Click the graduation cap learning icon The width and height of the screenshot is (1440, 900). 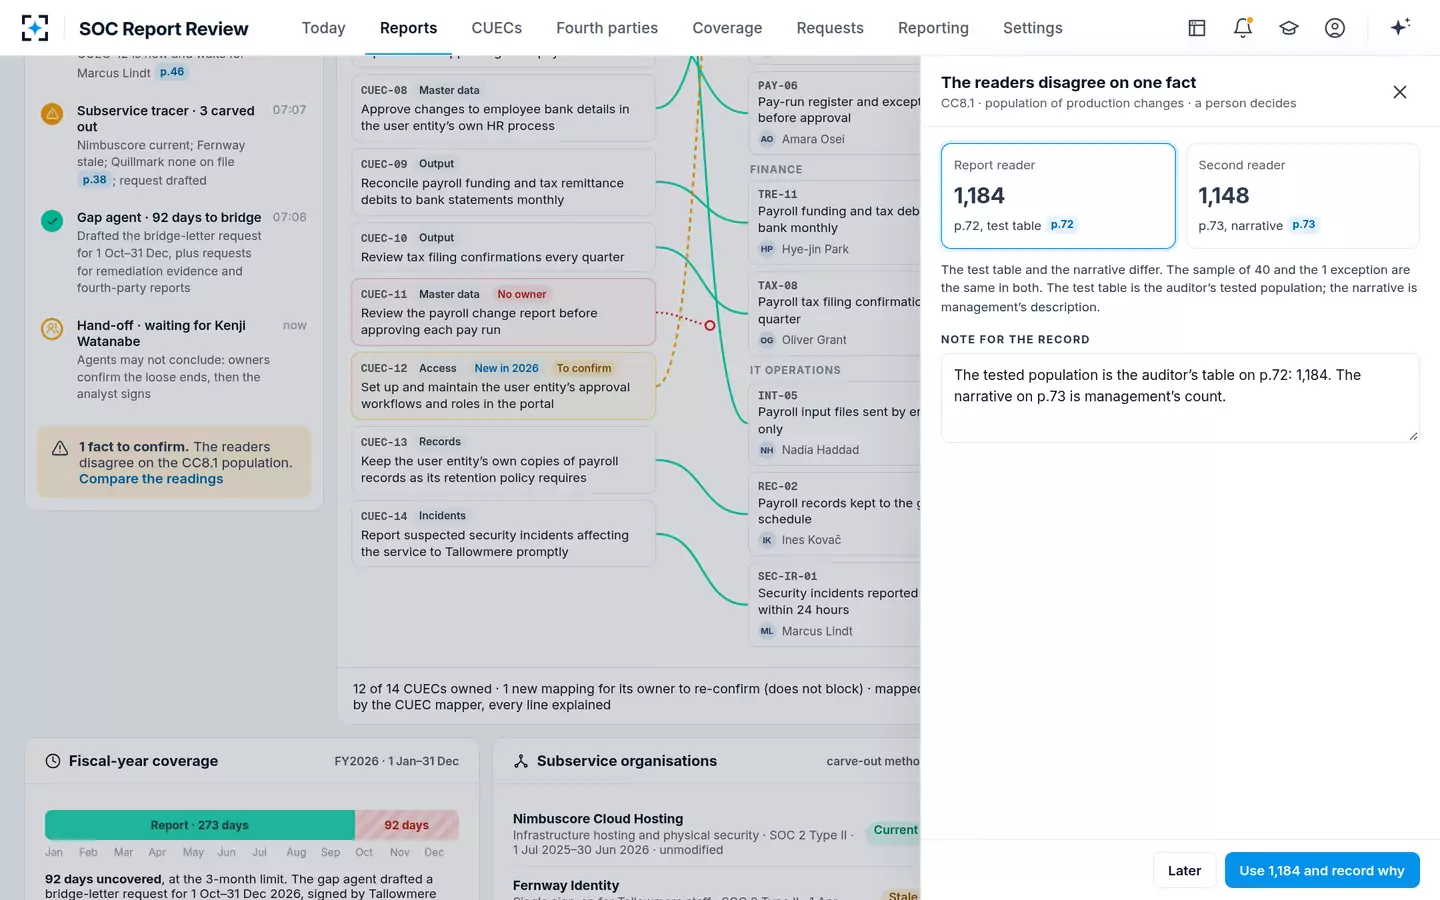click(1289, 28)
